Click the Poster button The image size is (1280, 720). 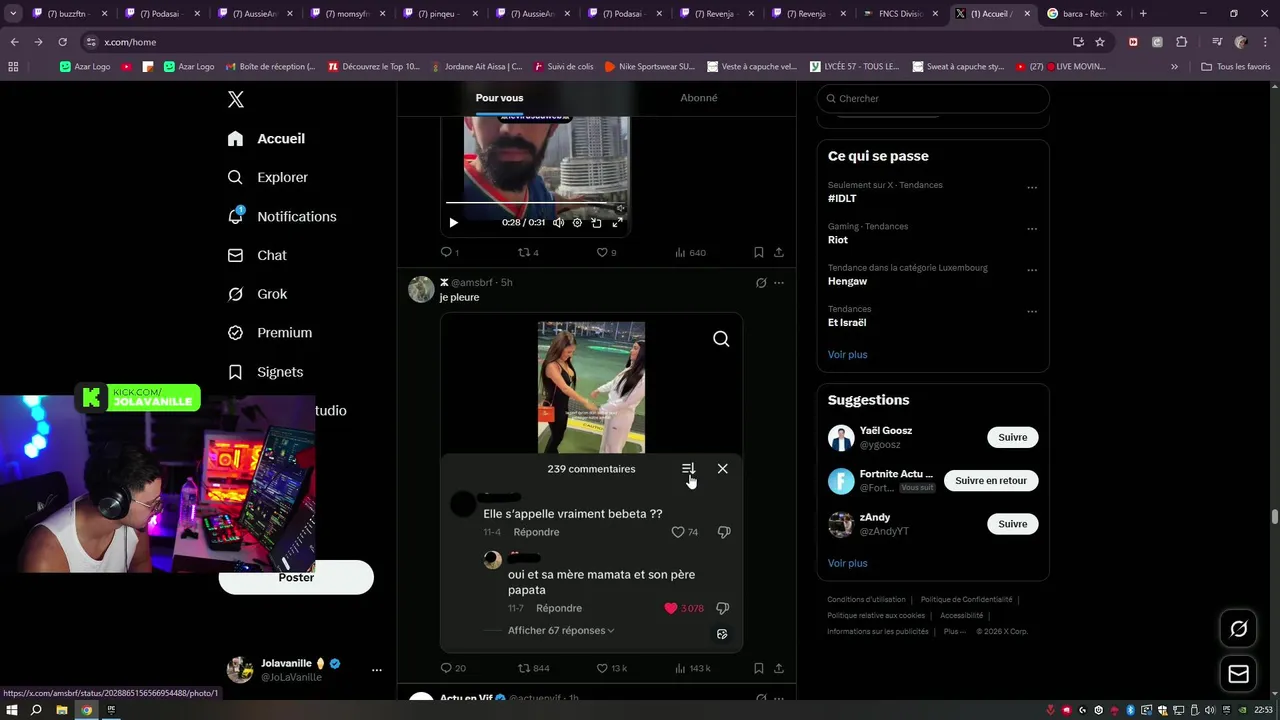(296, 578)
